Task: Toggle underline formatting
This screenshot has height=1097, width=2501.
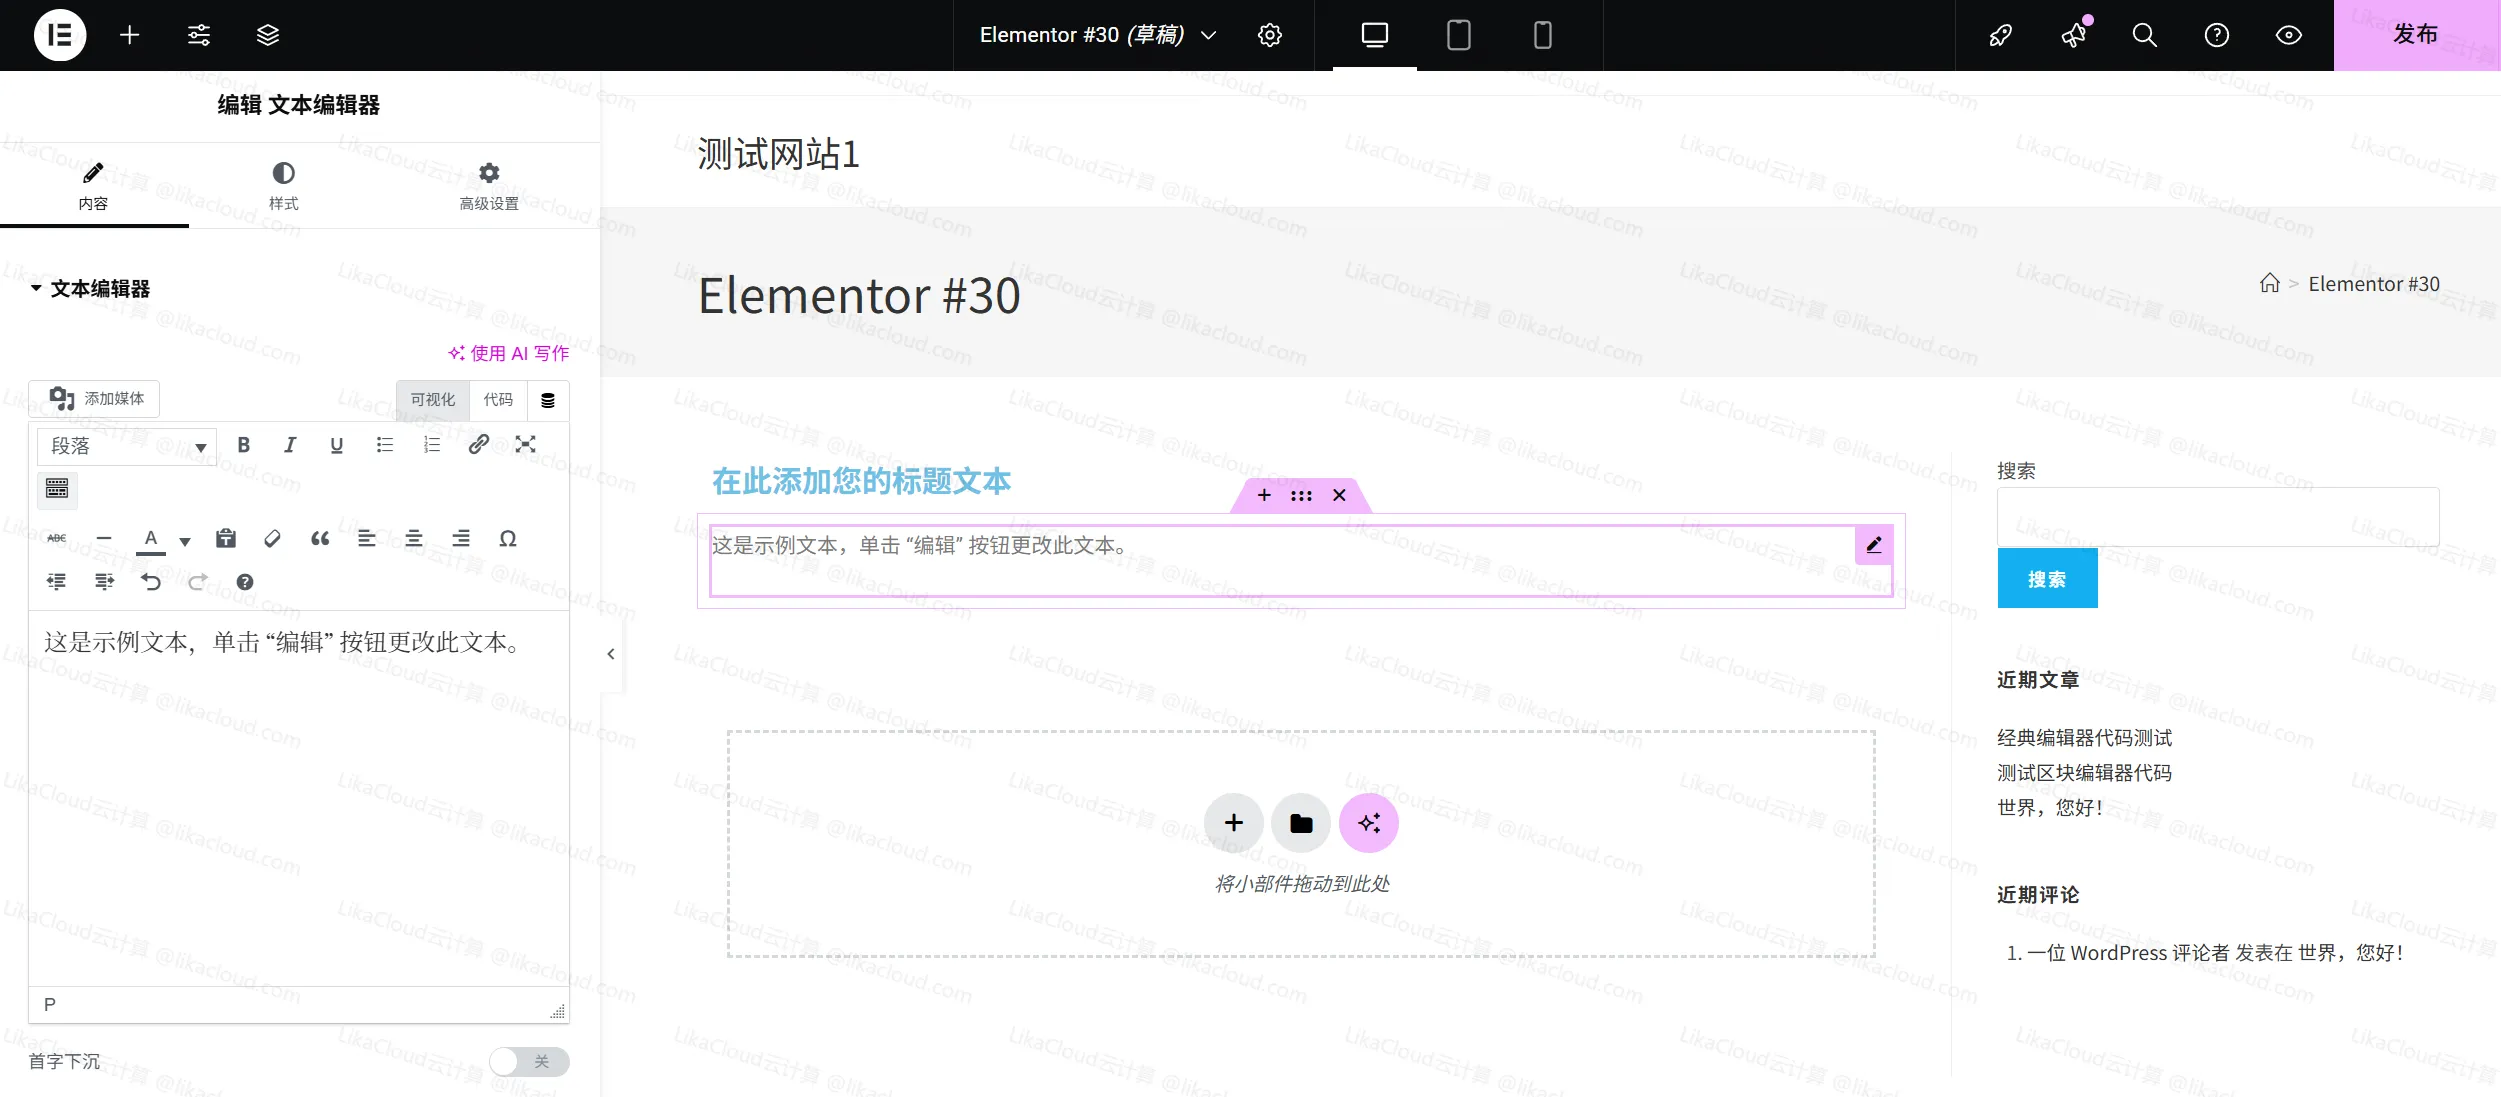Action: pos(336,445)
